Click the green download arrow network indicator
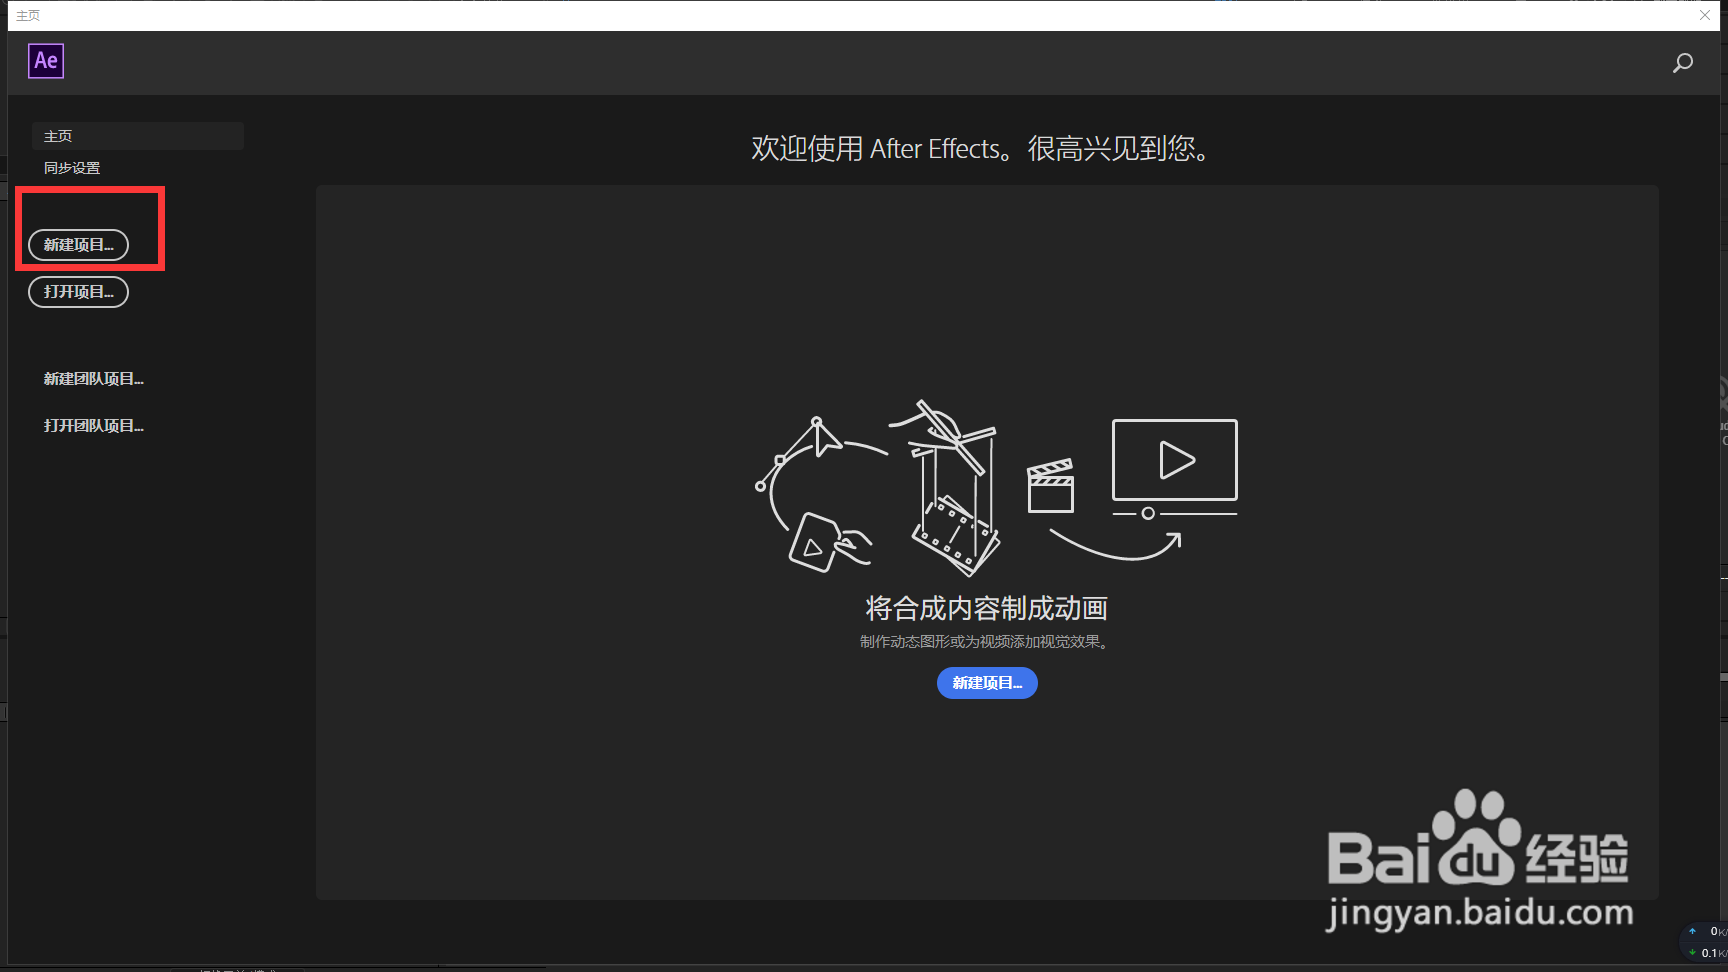 click(1690, 951)
